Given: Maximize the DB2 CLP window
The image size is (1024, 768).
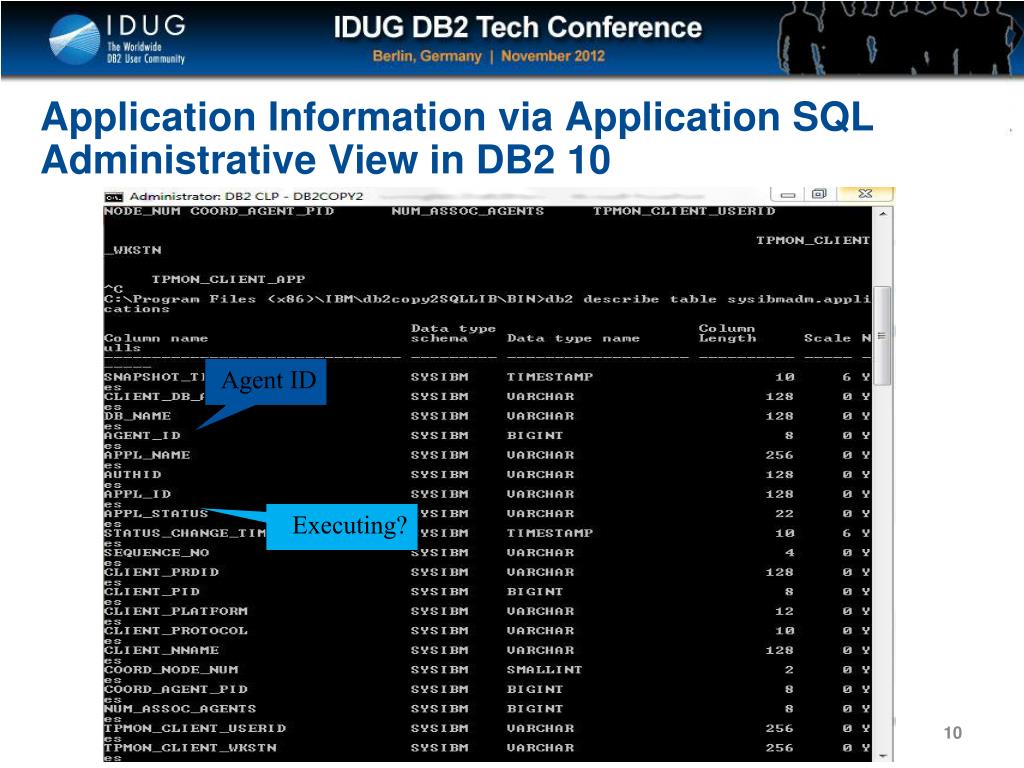Looking at the screenshot, I should tap(819, 194).
